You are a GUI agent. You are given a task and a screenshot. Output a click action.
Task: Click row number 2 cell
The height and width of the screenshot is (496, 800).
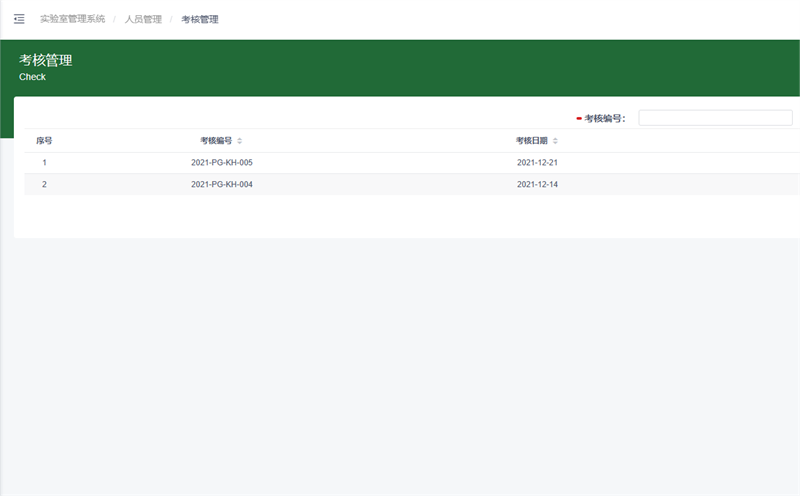click(44, 184)
